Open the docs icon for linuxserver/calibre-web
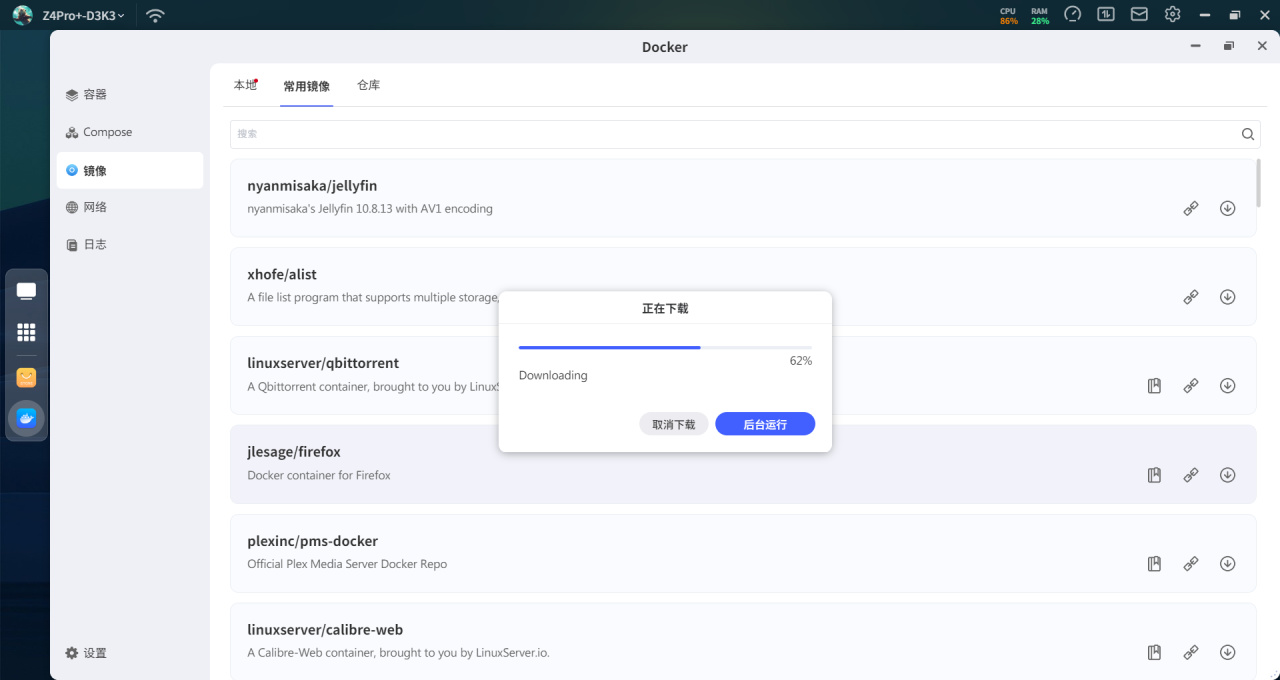 pyautogui.click(x=1154, y=652)
